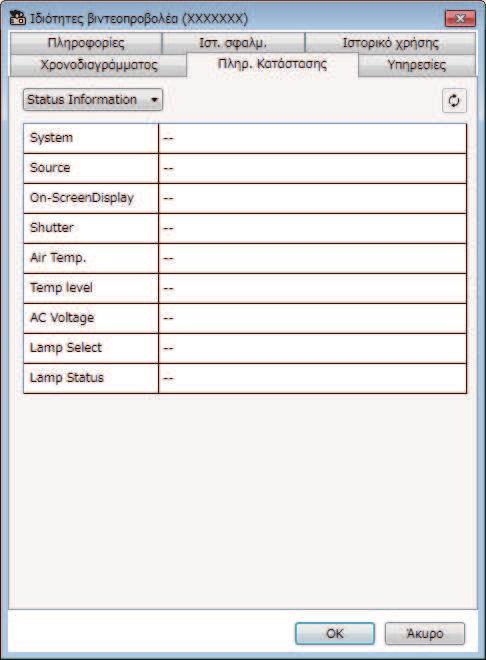Click the Lamp Status value cell
The image size is (486, 660).
(313, 378)
